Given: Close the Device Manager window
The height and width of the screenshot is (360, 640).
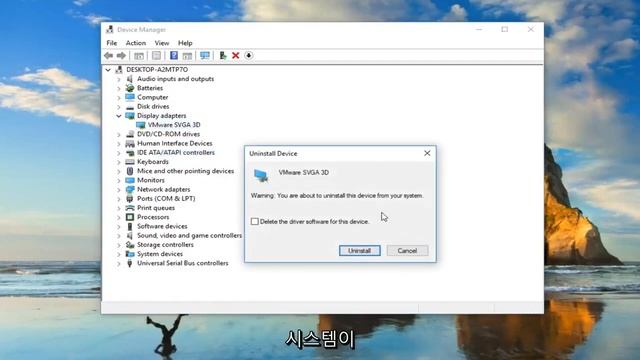Looking at the screenshot, I should (531, 29).
